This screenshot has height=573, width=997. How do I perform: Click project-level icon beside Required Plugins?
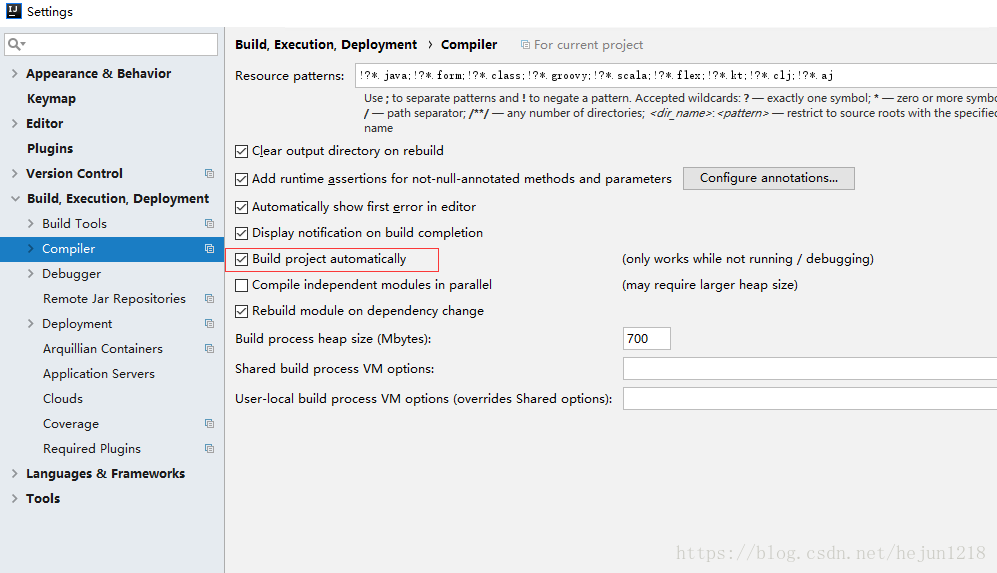(x=209, y=448)
